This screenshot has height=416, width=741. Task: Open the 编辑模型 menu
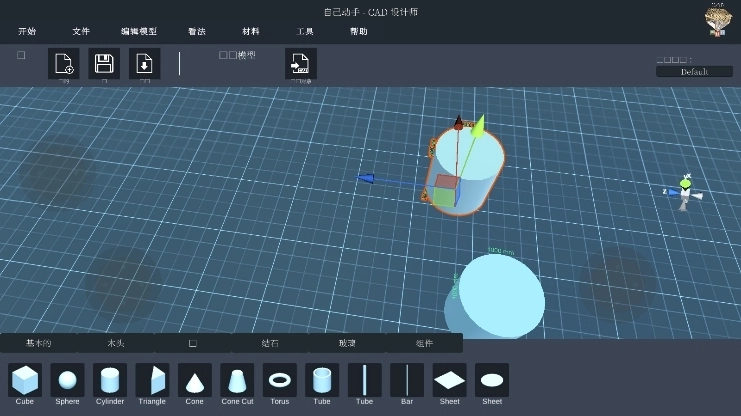[139, 32]
